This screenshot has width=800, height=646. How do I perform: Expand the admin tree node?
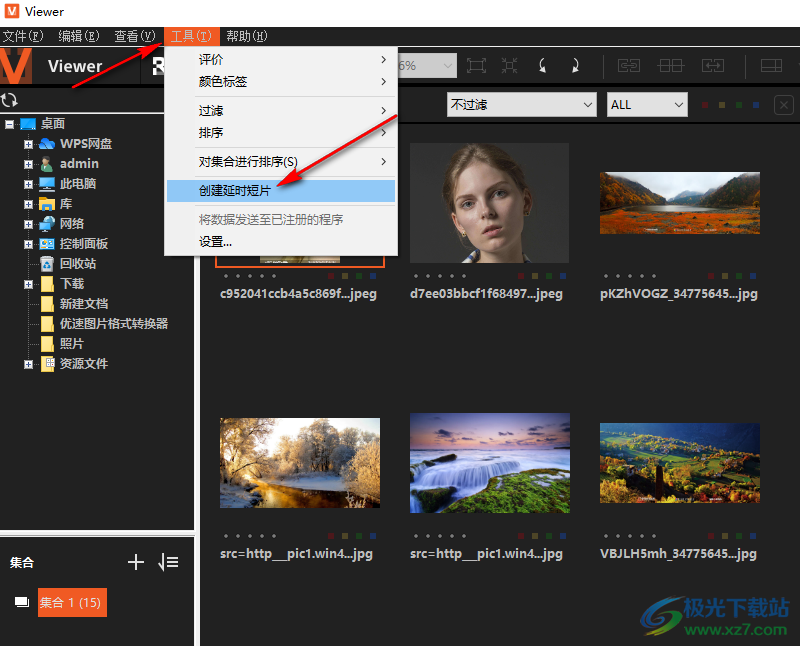29,164
